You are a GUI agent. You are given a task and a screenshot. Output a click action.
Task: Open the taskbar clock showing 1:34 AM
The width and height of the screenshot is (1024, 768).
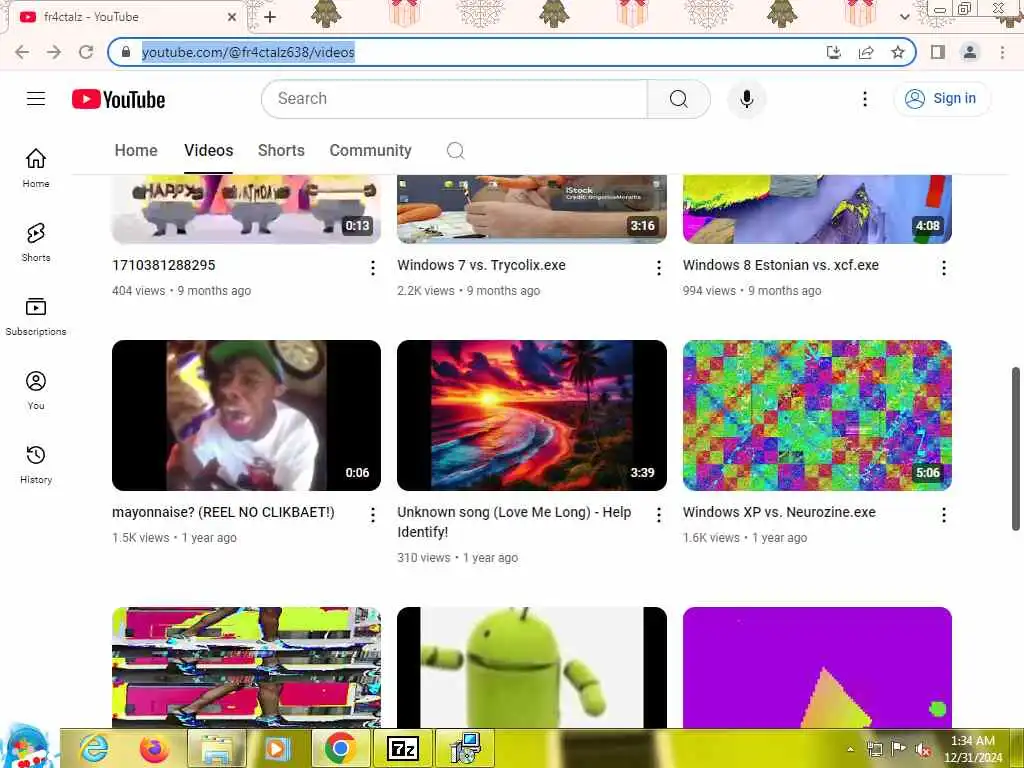[x=972, y=749]
